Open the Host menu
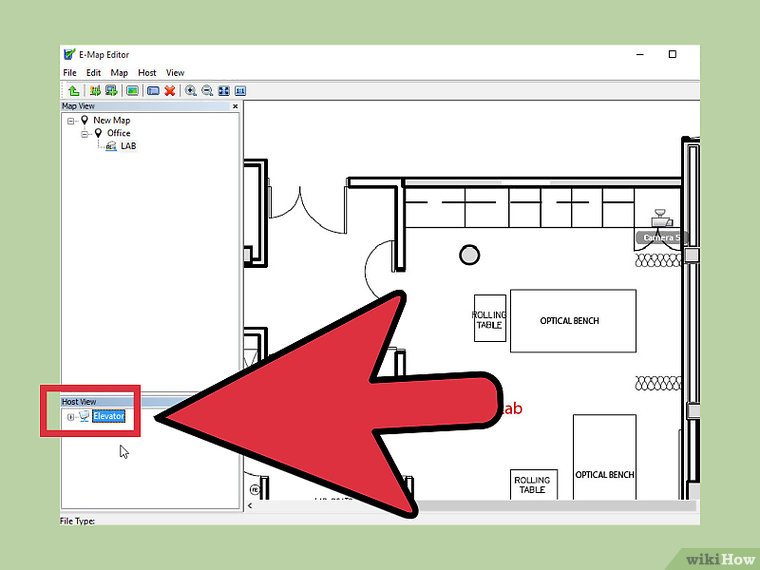The width and height of the screenshot is (760, 570). point(147,73)
